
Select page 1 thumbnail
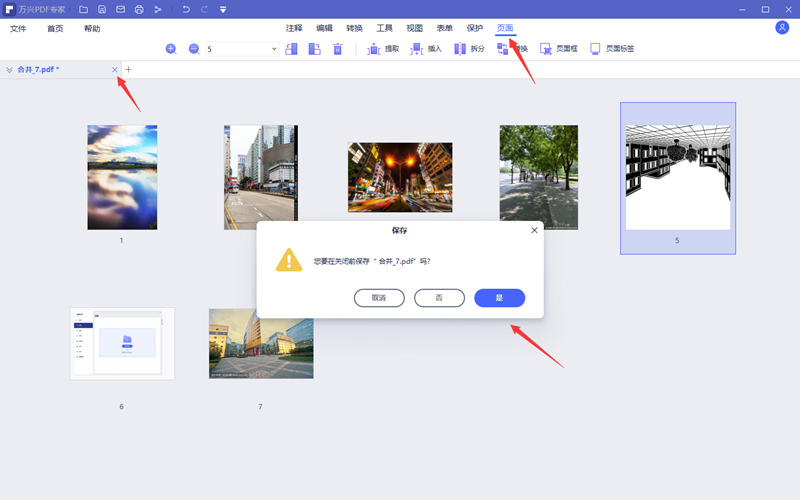coord(122,177)
